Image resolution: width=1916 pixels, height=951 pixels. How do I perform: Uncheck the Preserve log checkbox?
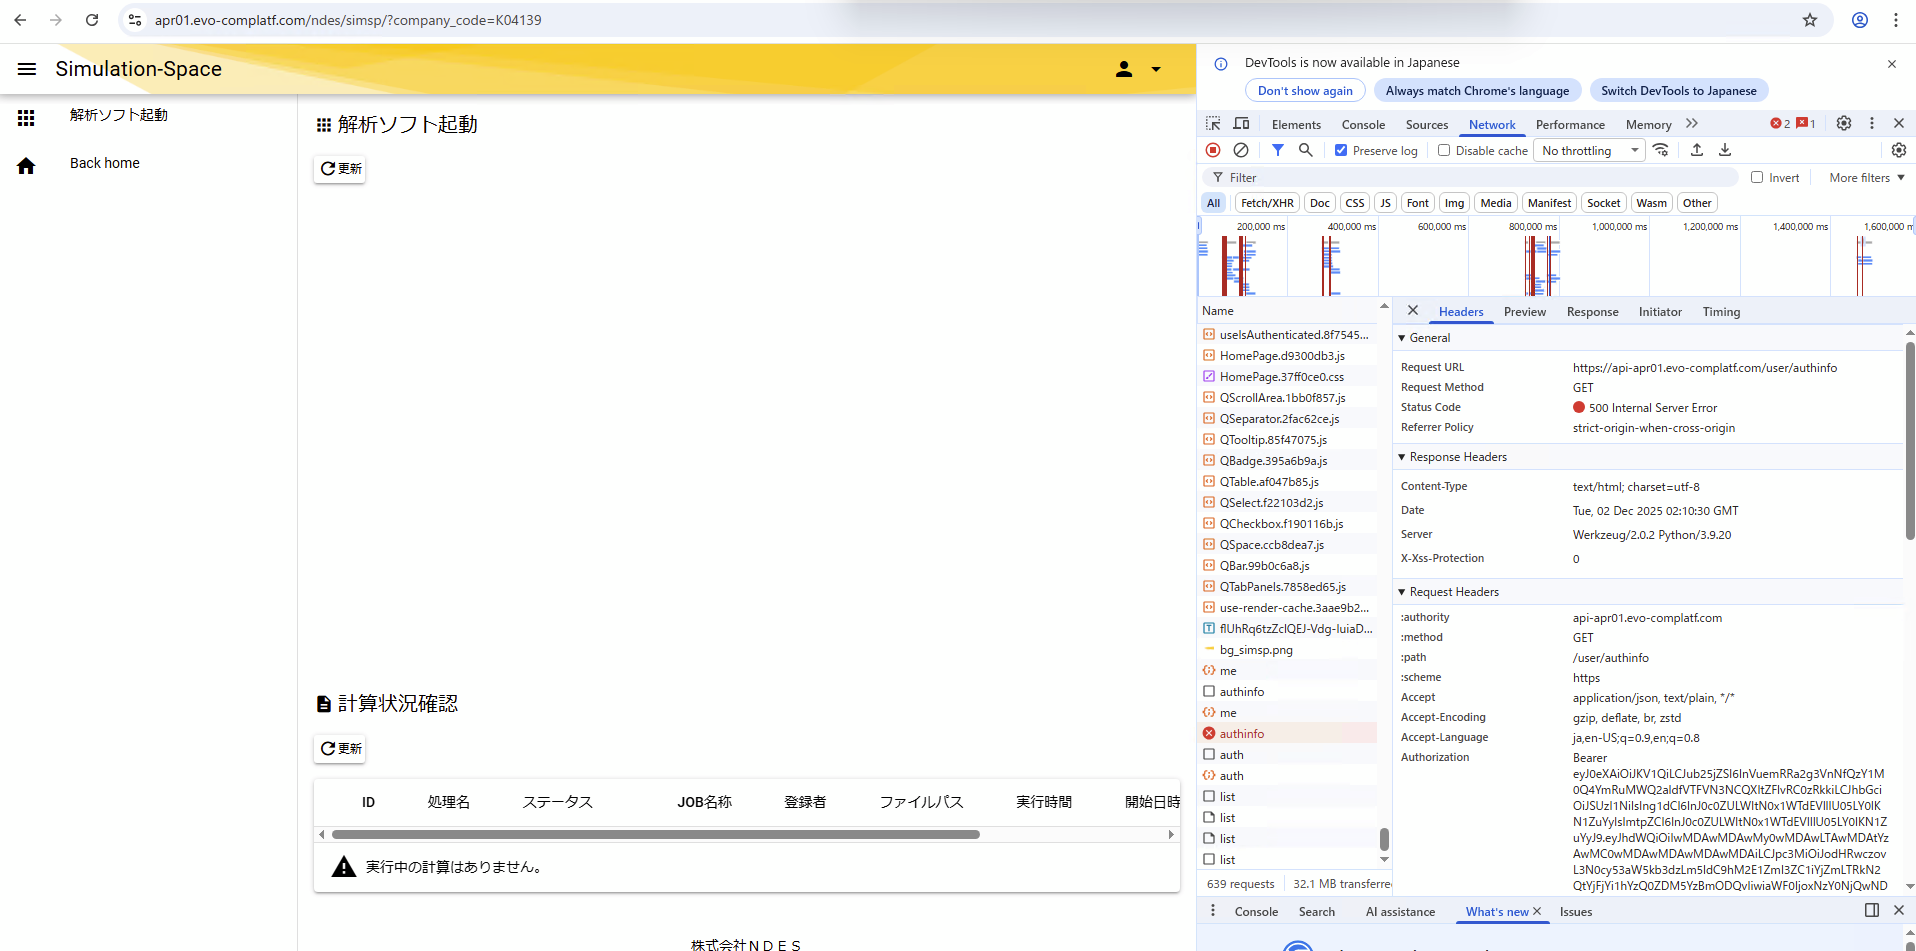point(1341,150)
